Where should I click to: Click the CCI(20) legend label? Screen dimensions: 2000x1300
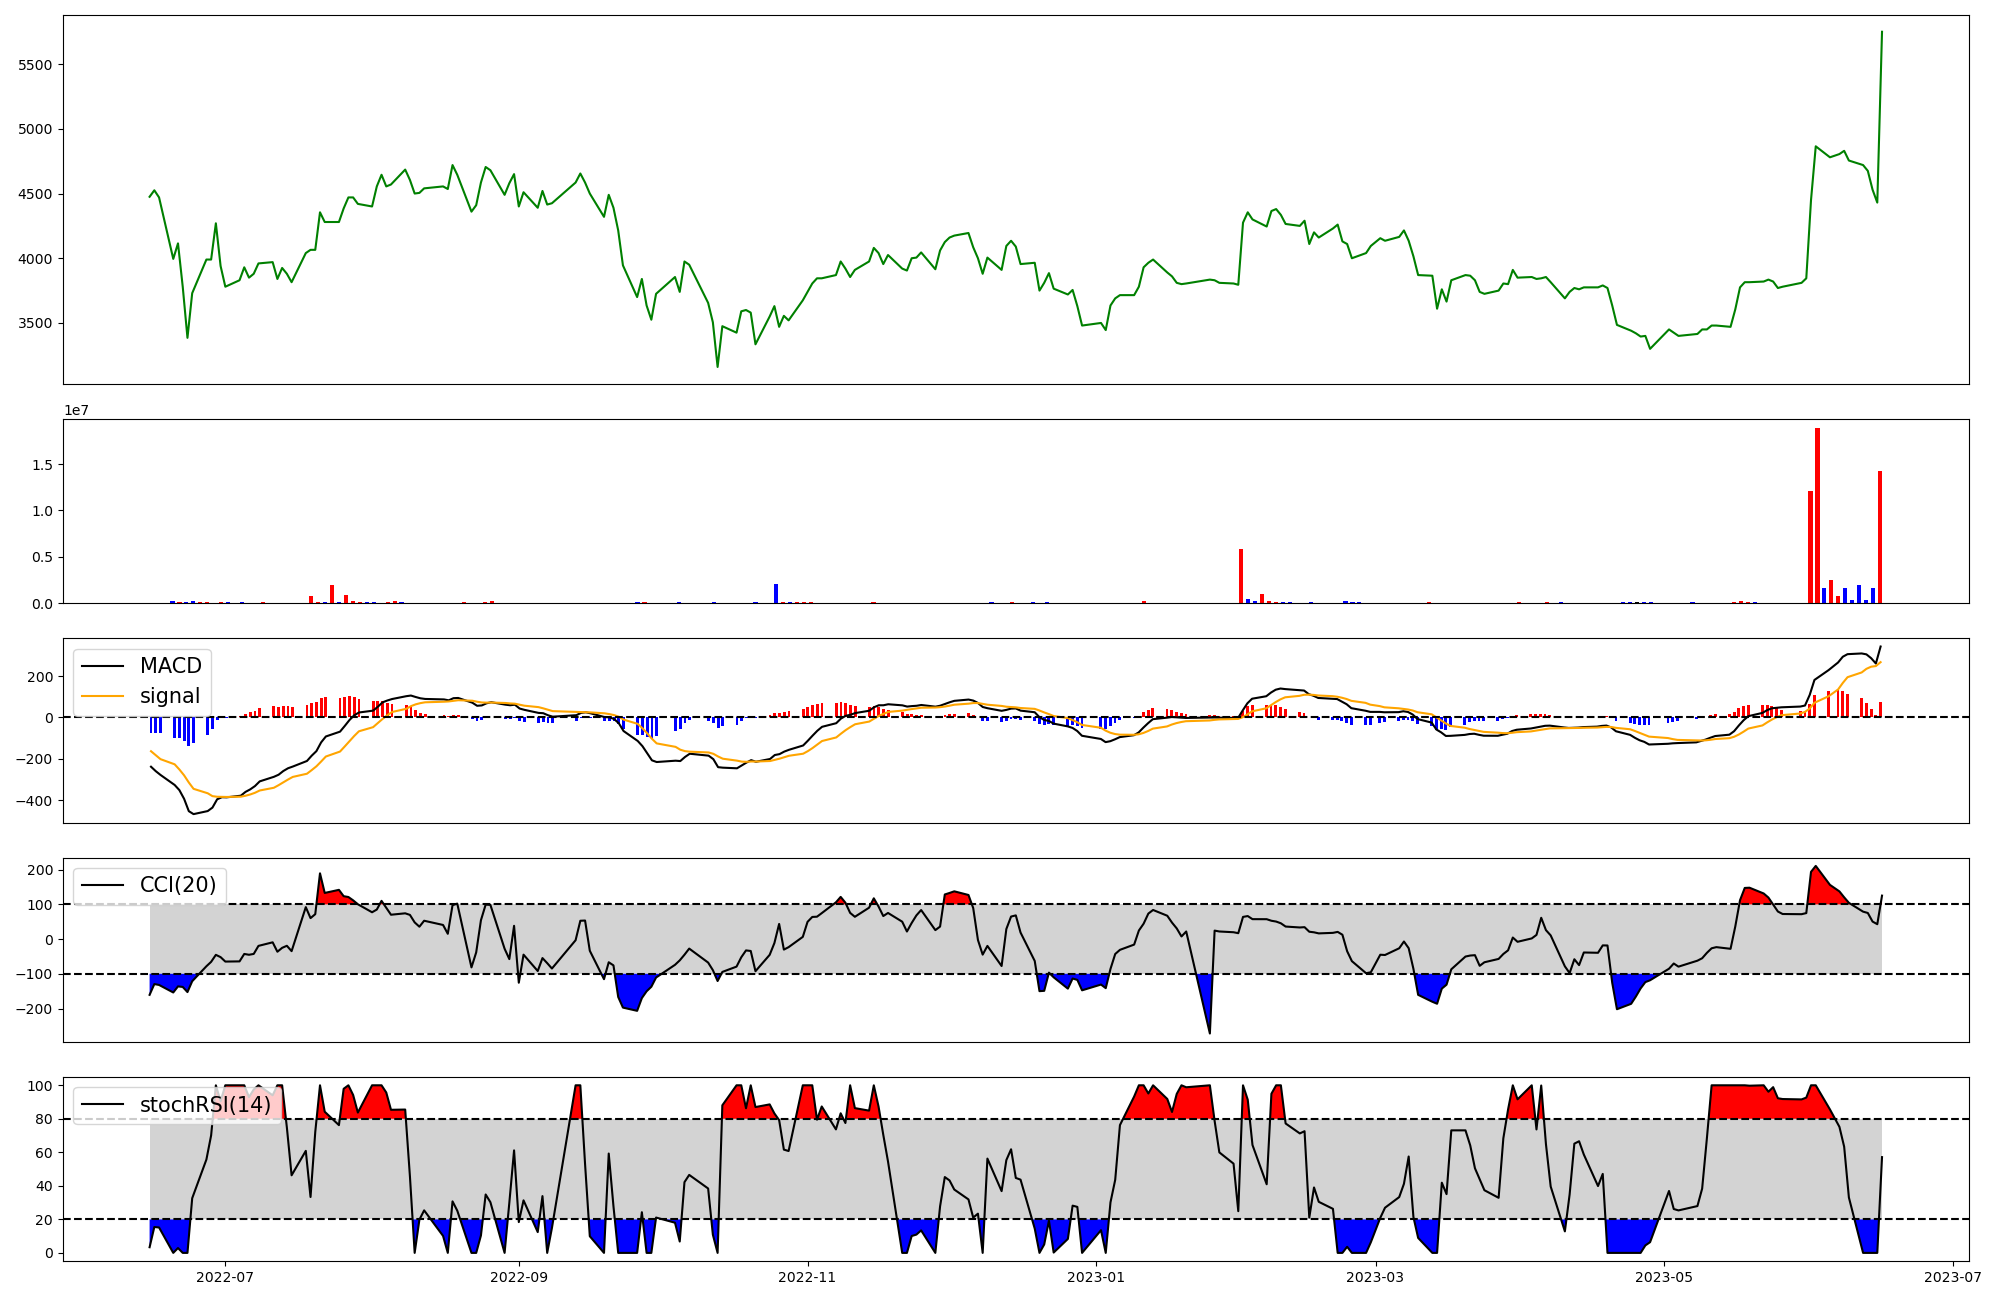click(x=178, y=885)
